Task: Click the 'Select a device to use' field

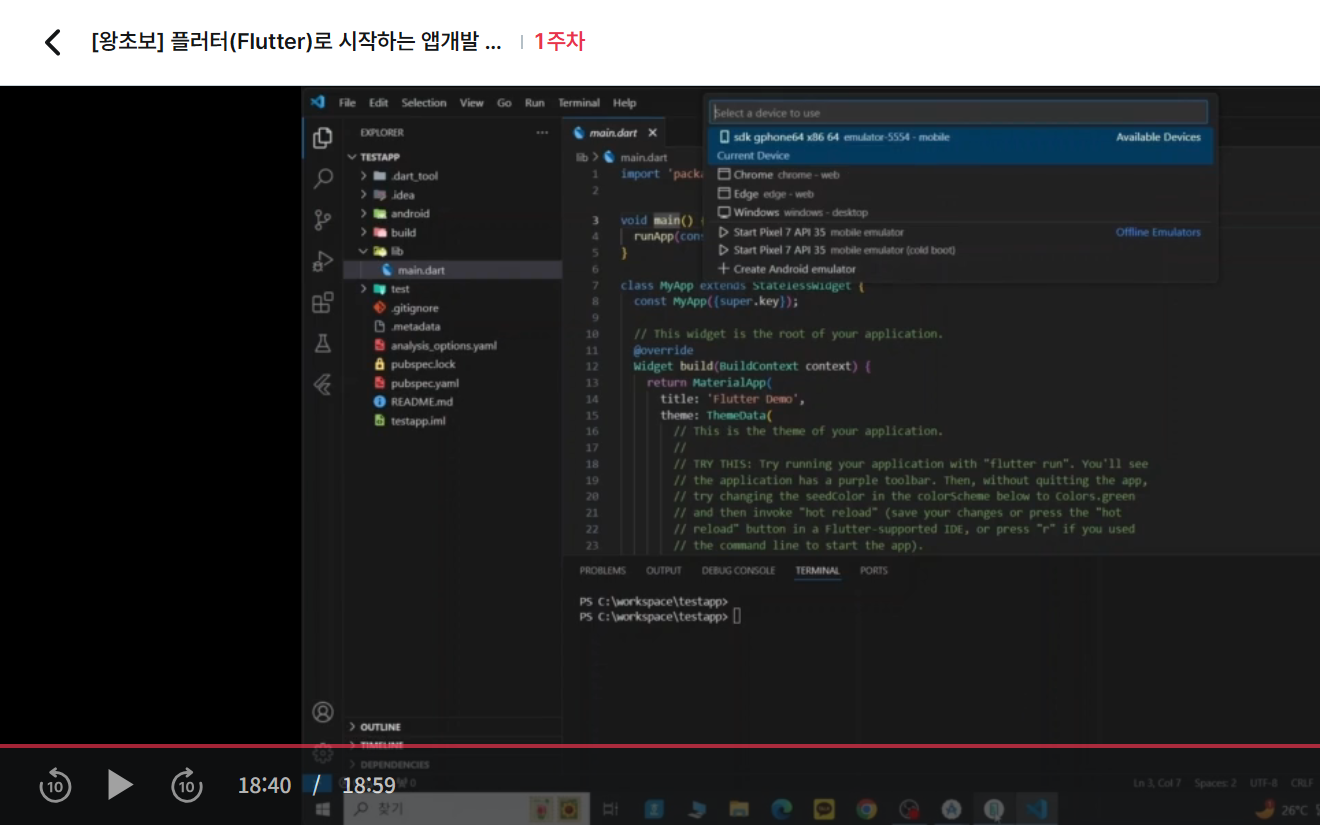Action: [958, 113]
